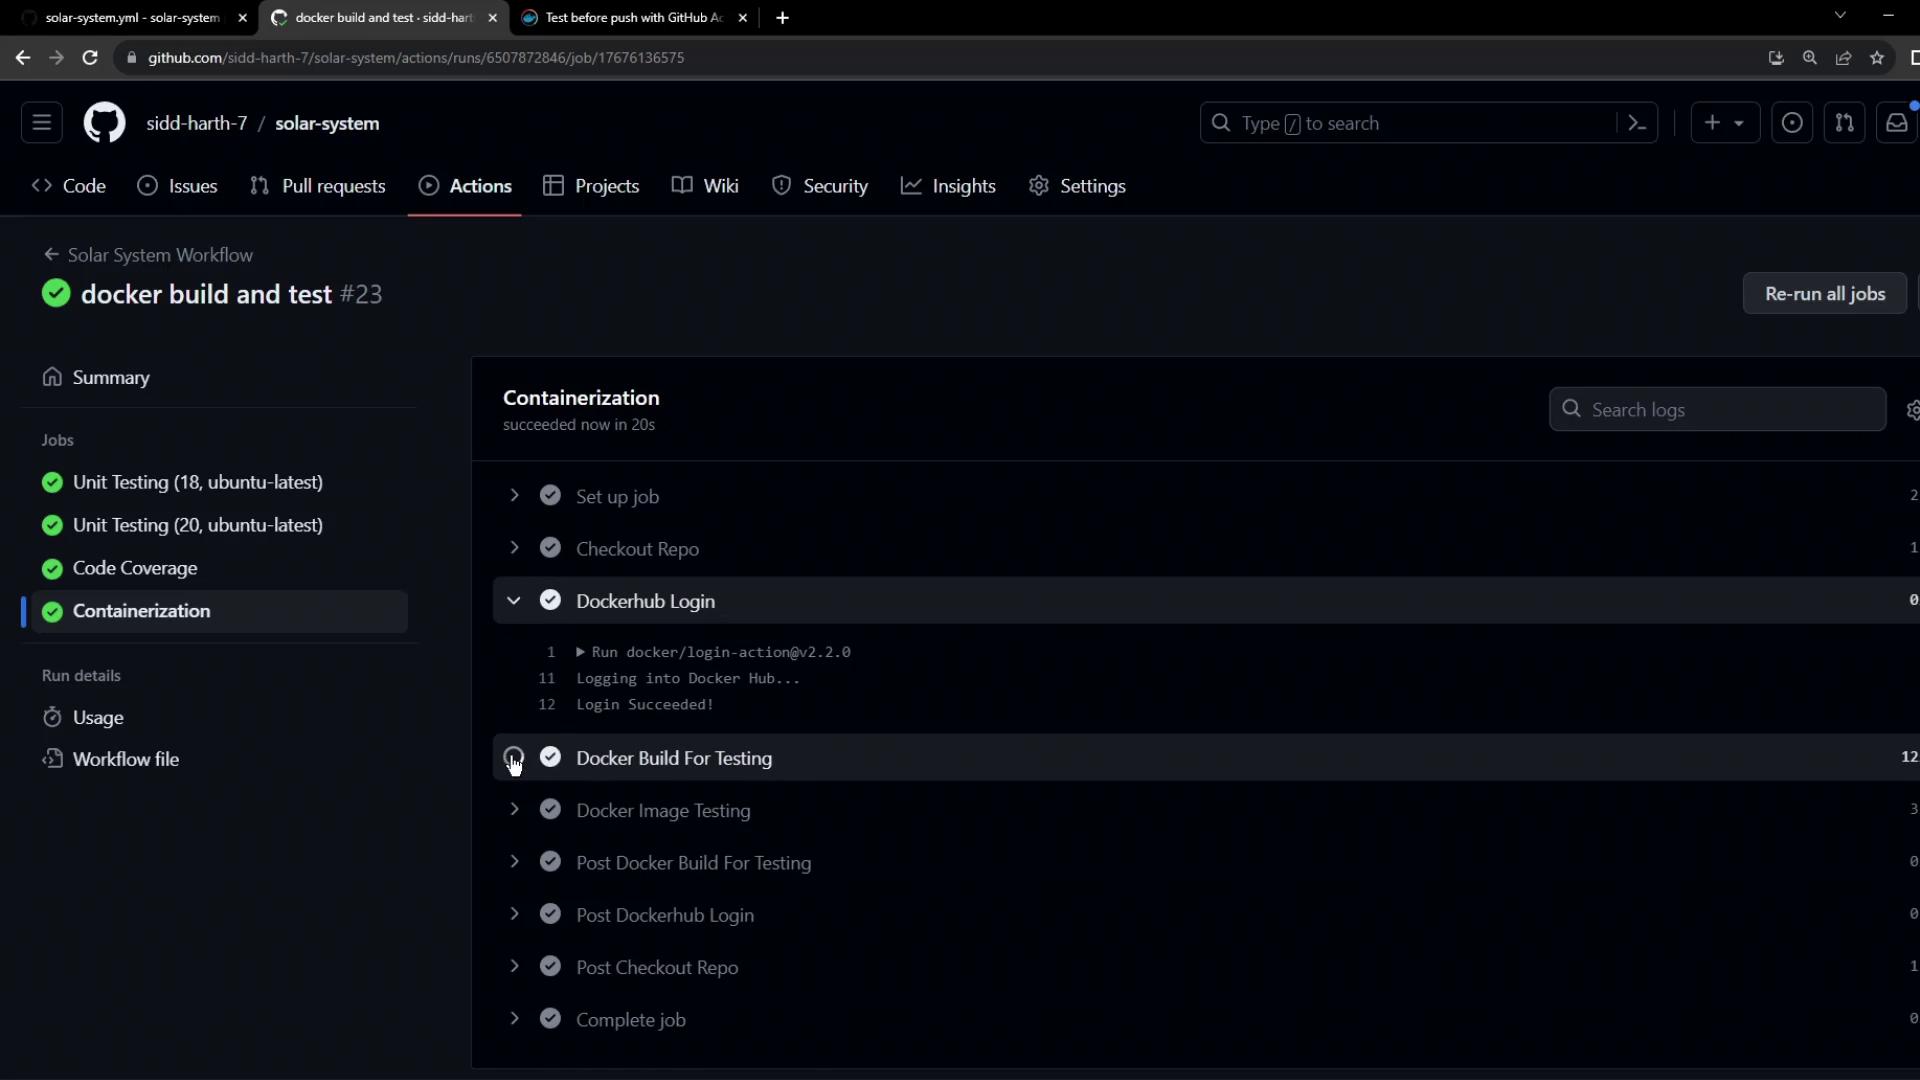Click the GitHub Octocat logo
The width and height of the screenshot is (1920, 1080).
coord(104,123)
